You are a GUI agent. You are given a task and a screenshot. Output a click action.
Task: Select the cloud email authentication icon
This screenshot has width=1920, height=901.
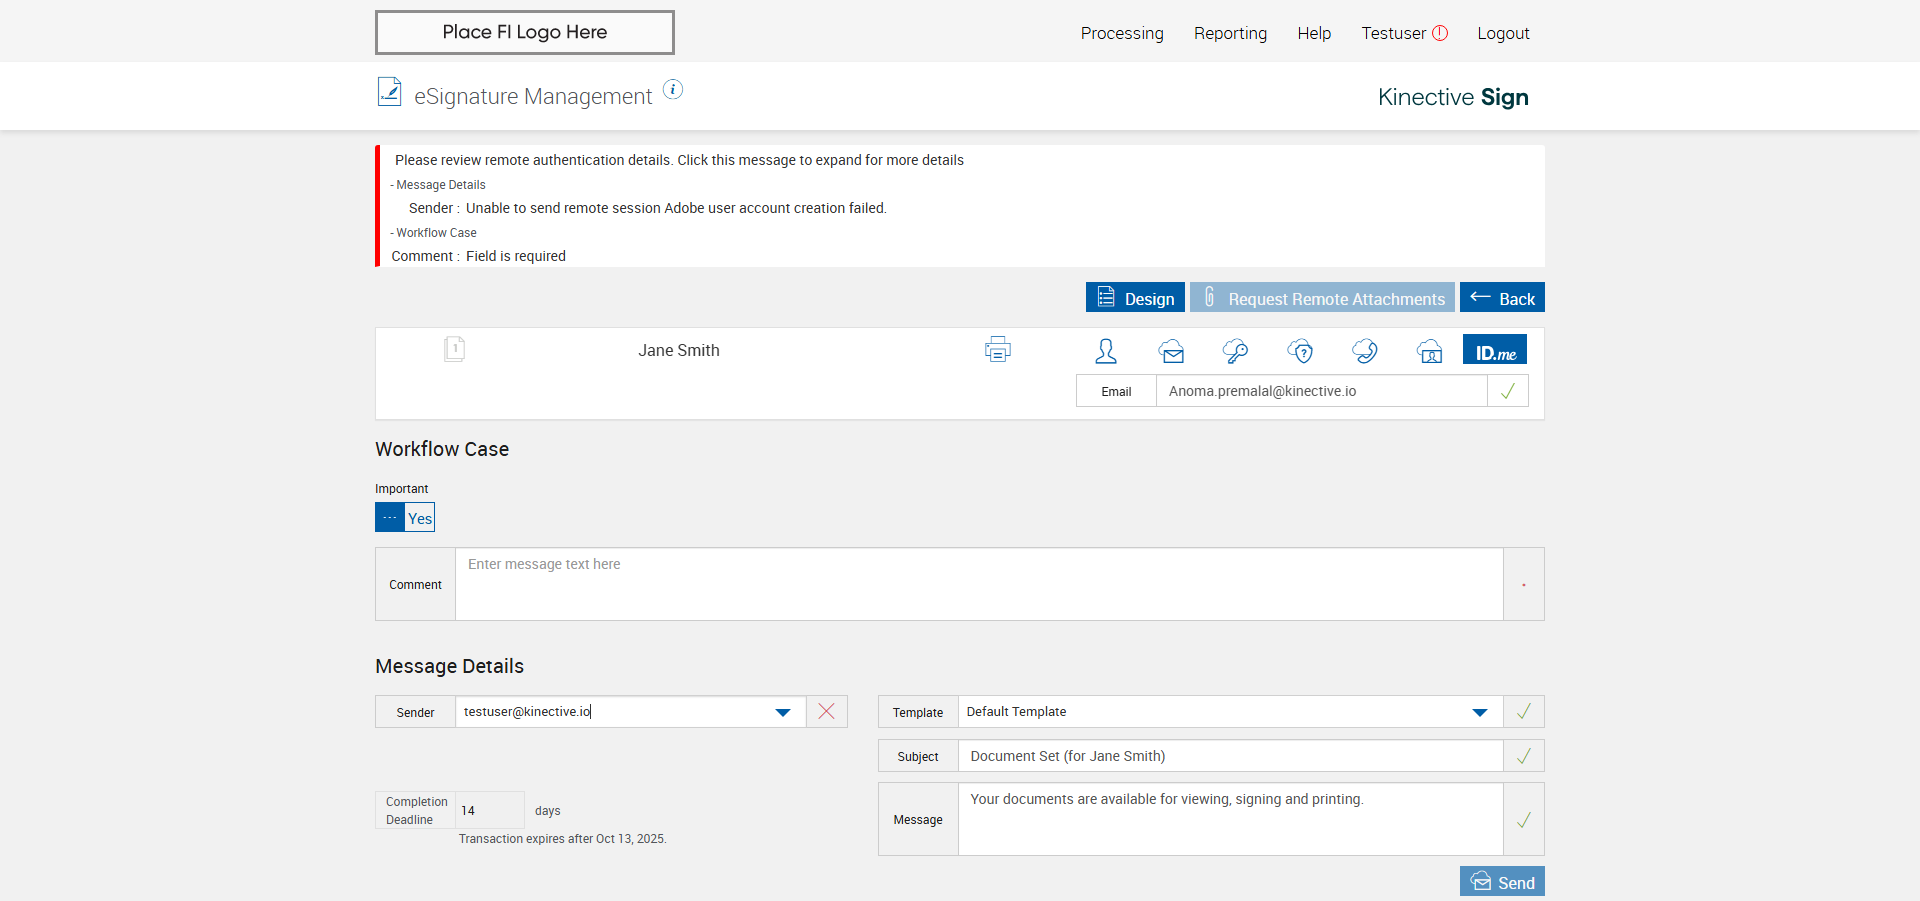pyautogui.click(x=1171, y=351)
